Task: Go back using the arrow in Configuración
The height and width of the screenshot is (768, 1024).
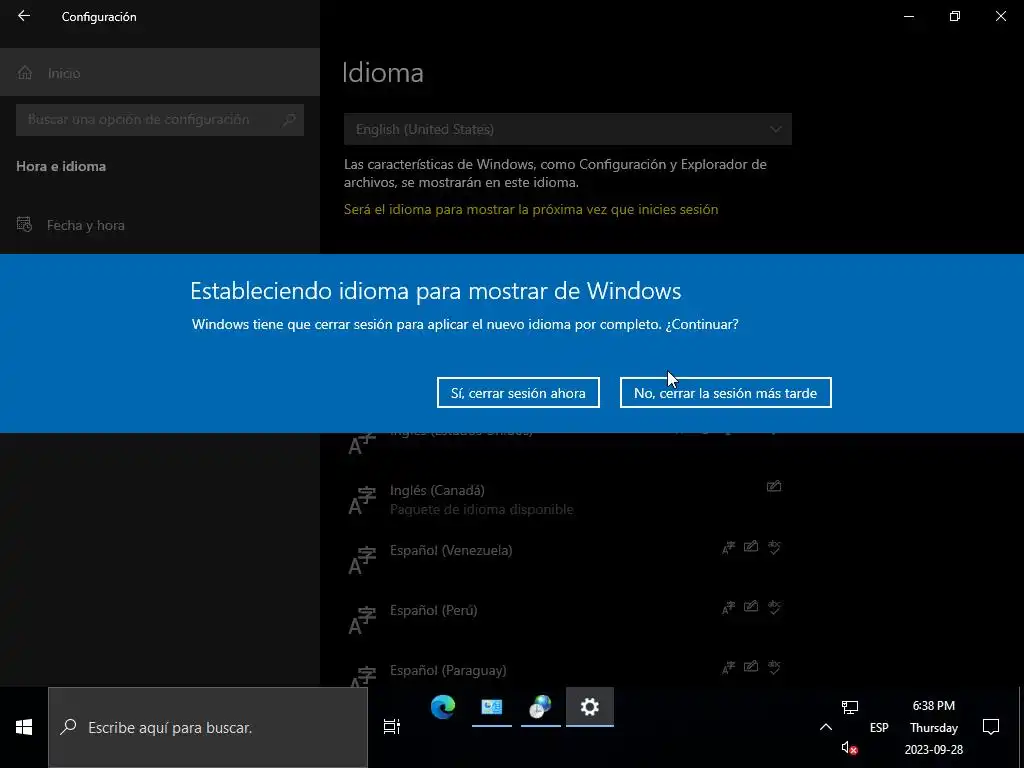Action: pyautogui.click(x=24, y=16)
